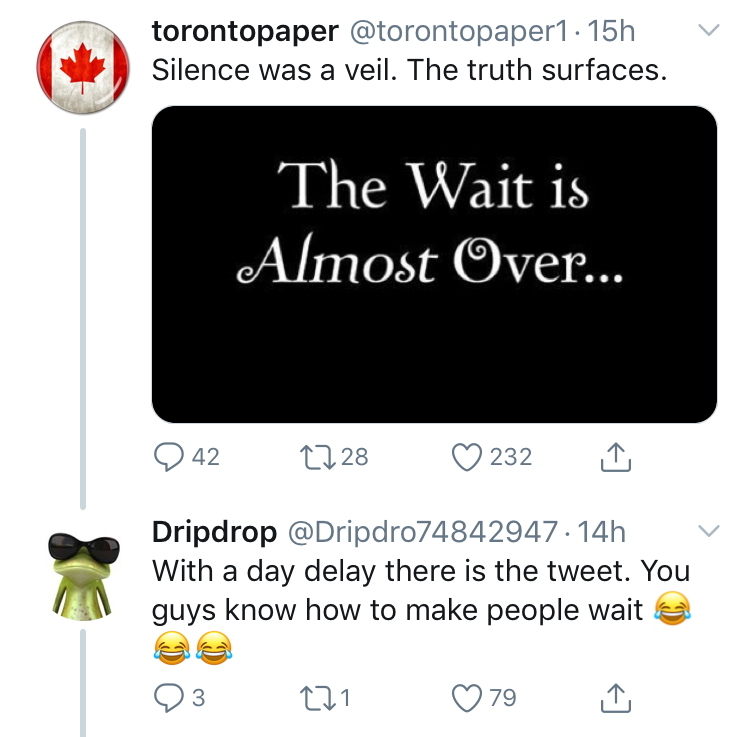750x737 pixels.
Task: Share the torontopaper tweet
Action: [x=616, y=457]
